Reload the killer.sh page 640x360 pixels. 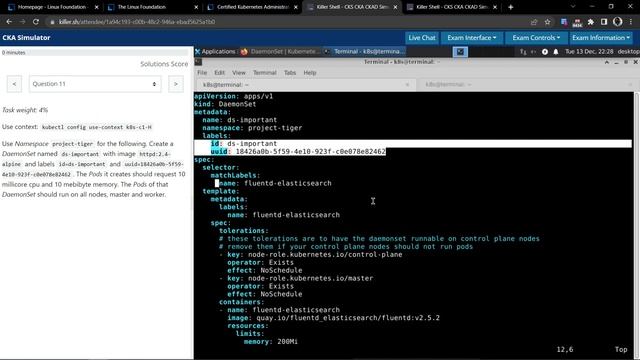click(36, 22)
